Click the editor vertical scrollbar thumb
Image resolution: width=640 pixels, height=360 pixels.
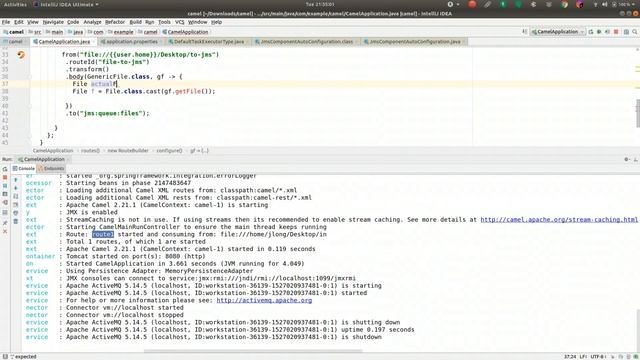(x=638, y=113)
